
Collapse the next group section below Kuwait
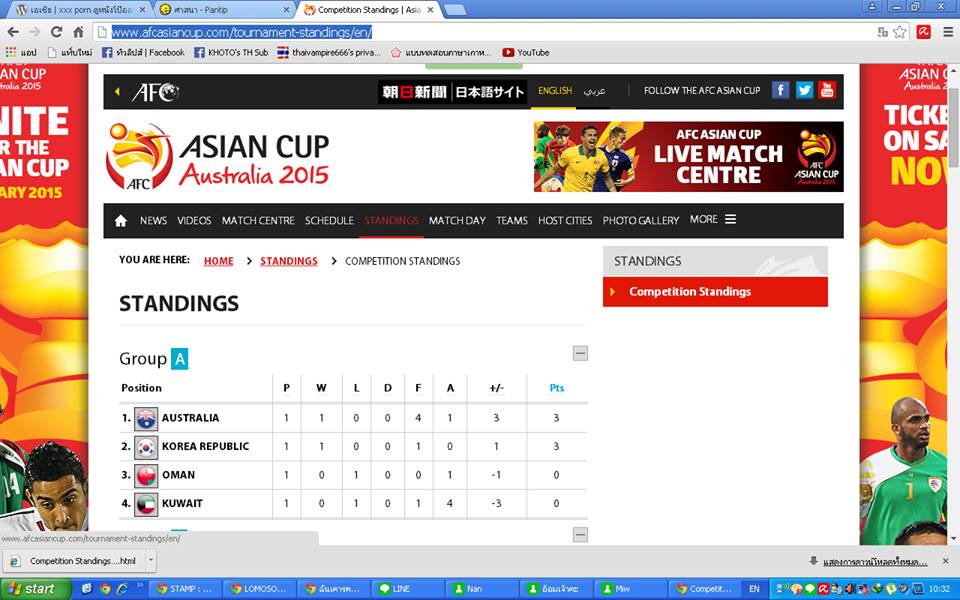[x=580, y=534]
